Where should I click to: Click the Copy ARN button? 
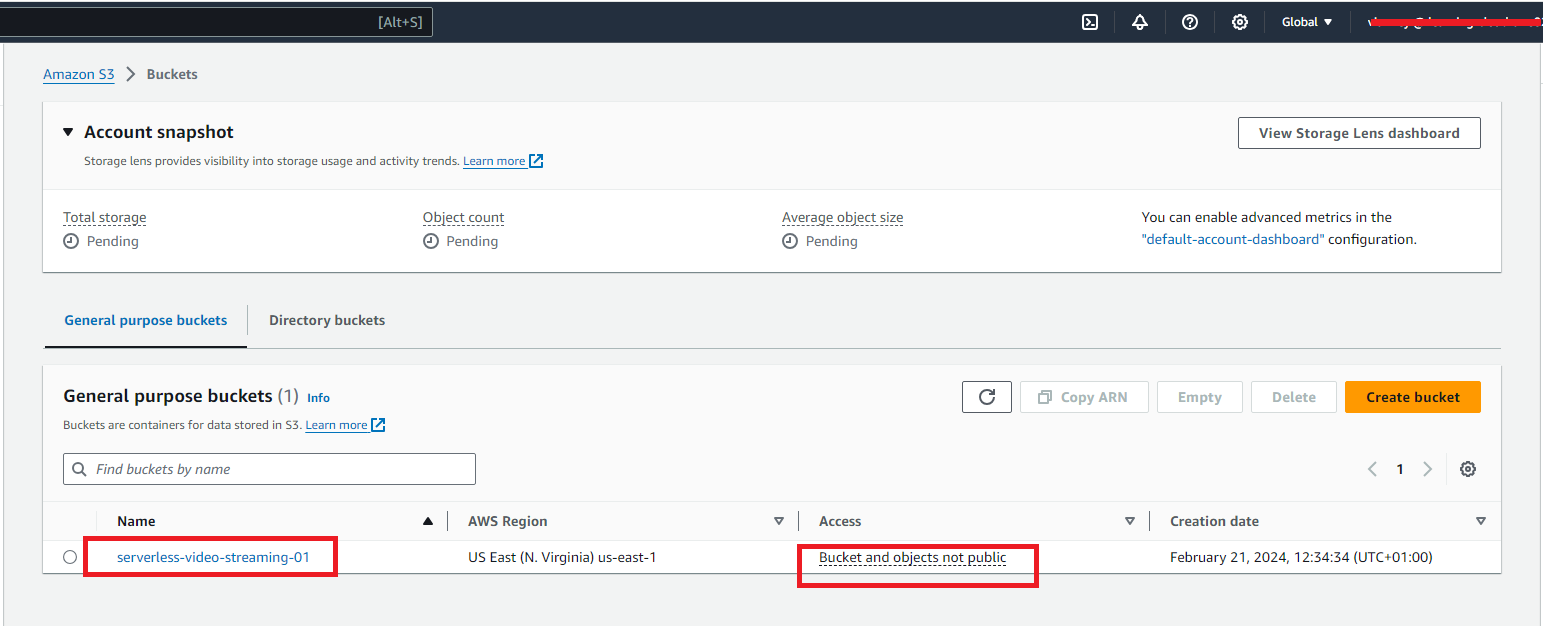tap(1082, 397)
